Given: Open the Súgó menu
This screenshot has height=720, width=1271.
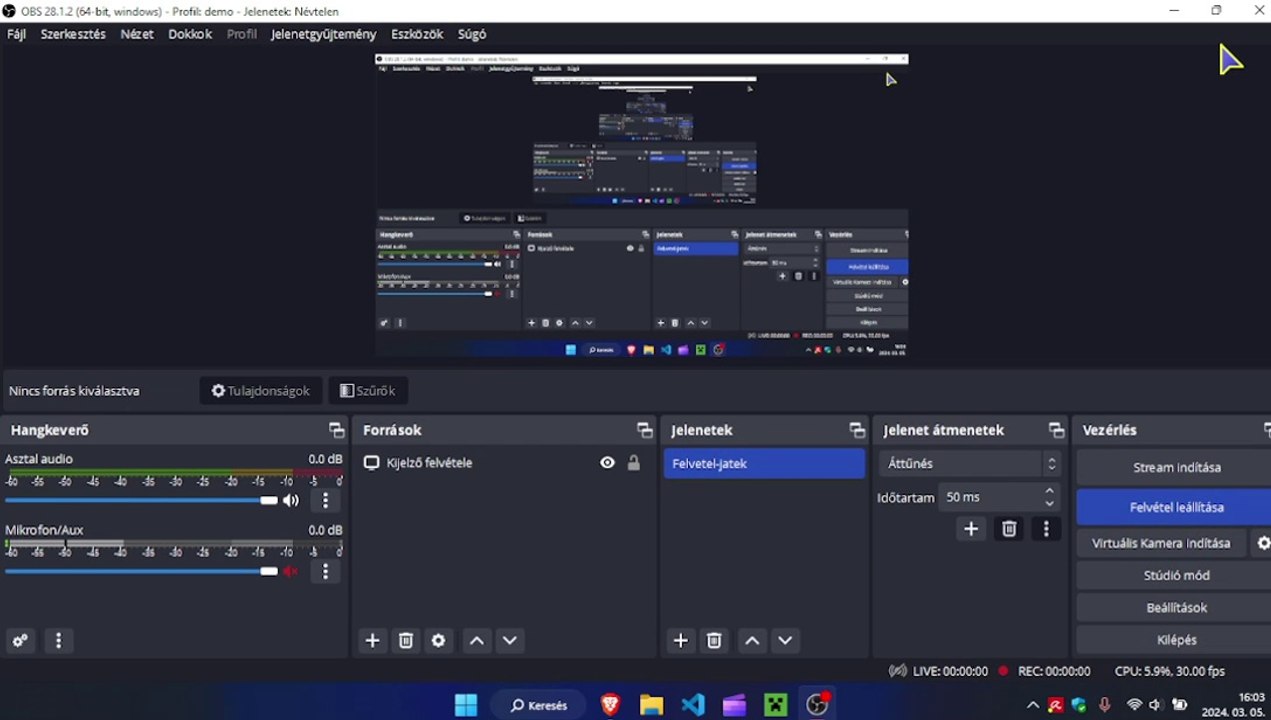Looking at the screenshot, I should 472,34.
